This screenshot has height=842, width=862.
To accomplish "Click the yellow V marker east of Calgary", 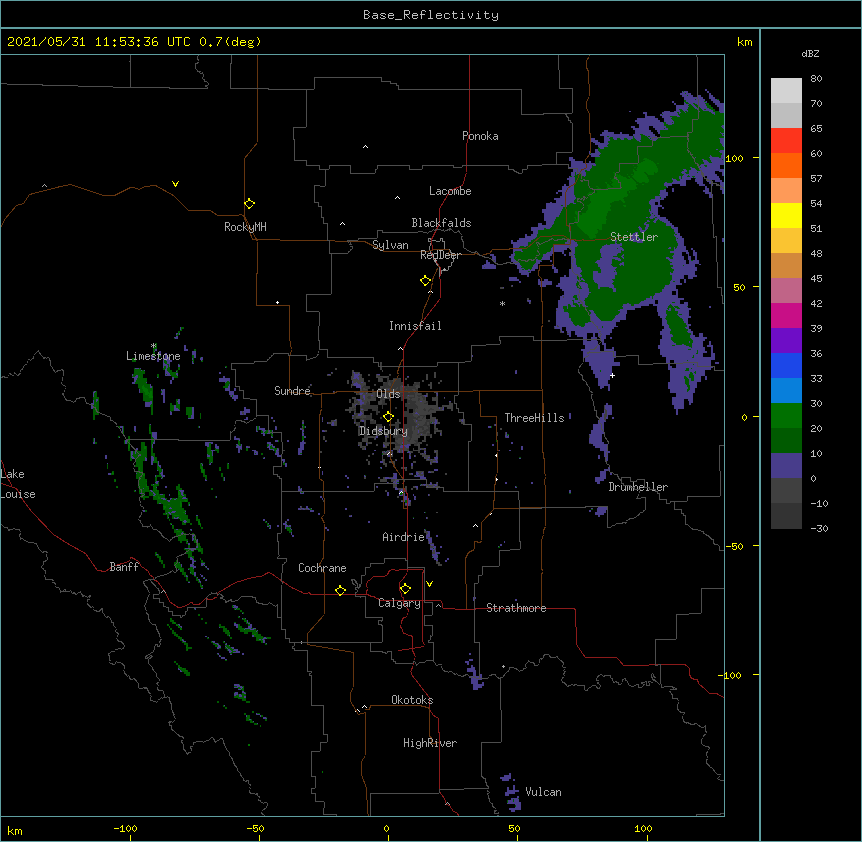I will tap(429, 584).
